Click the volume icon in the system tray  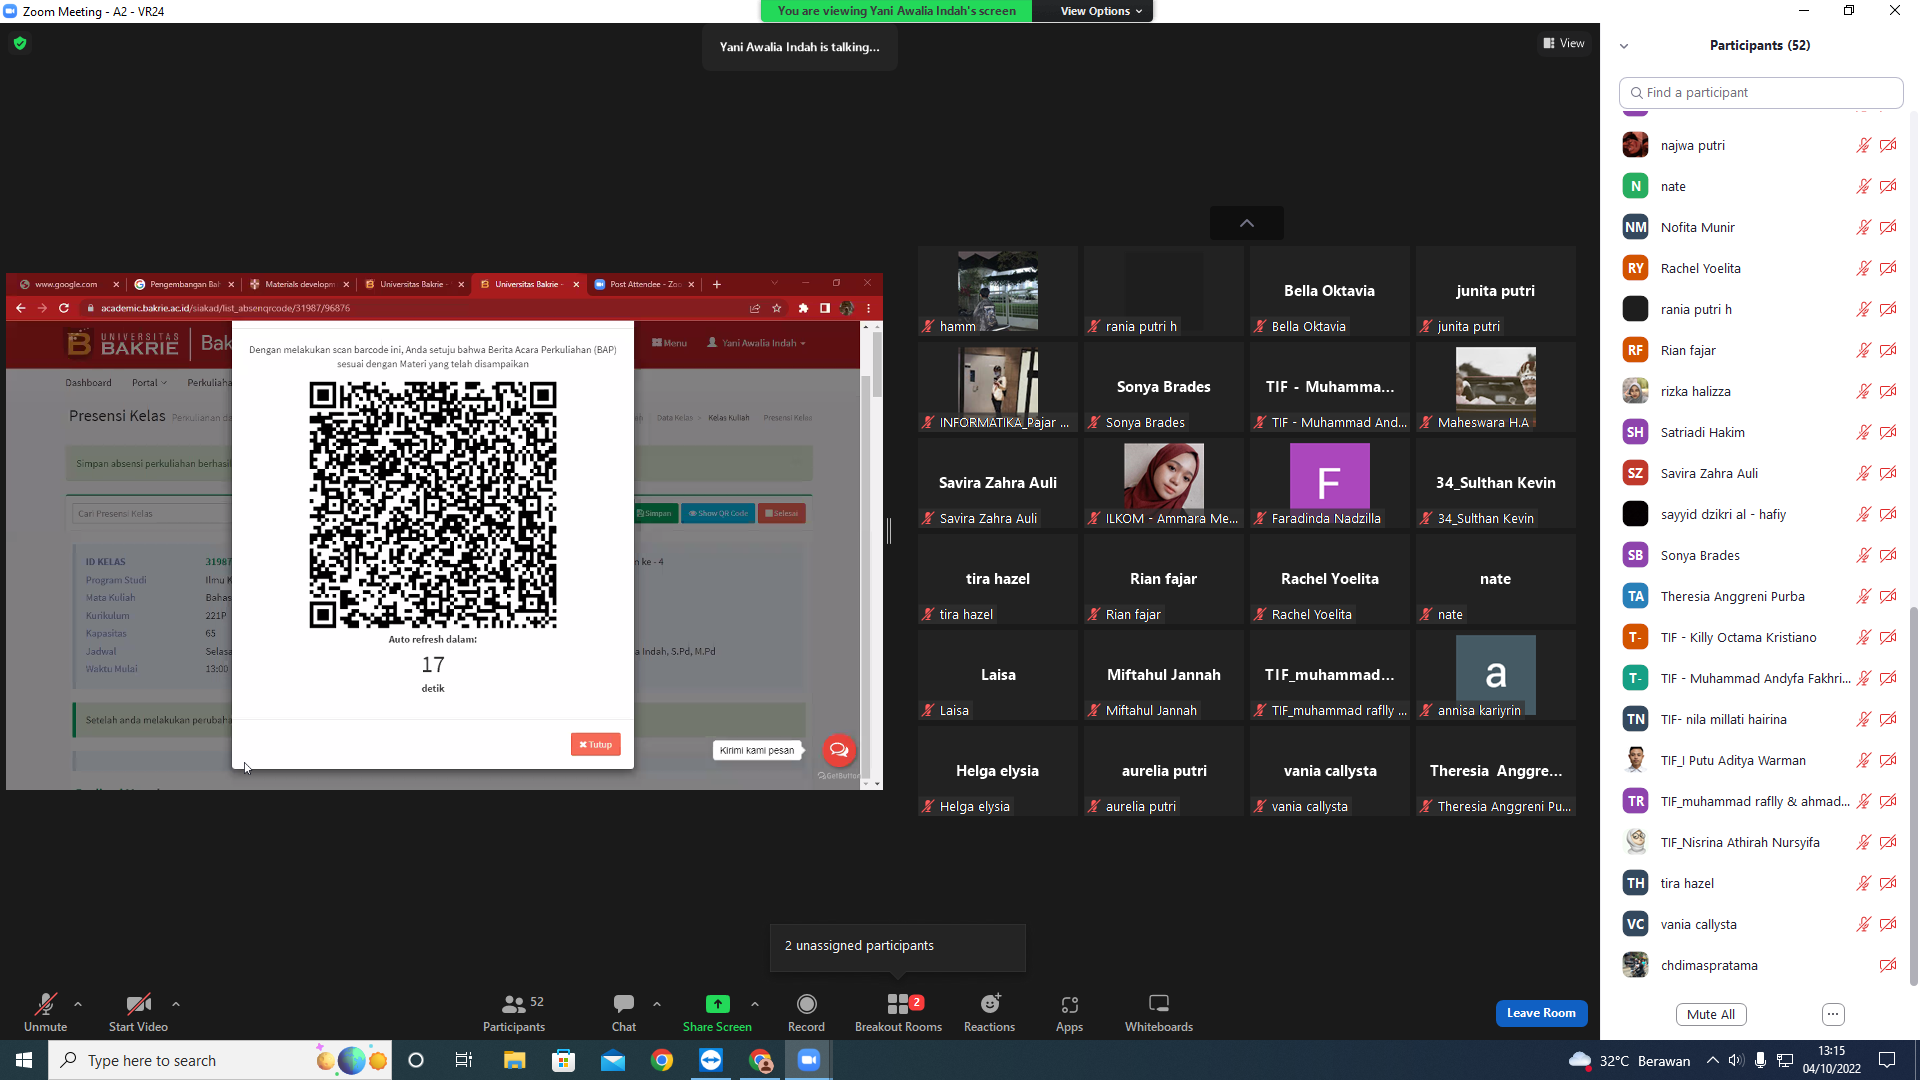[x=1736, y=1060]
